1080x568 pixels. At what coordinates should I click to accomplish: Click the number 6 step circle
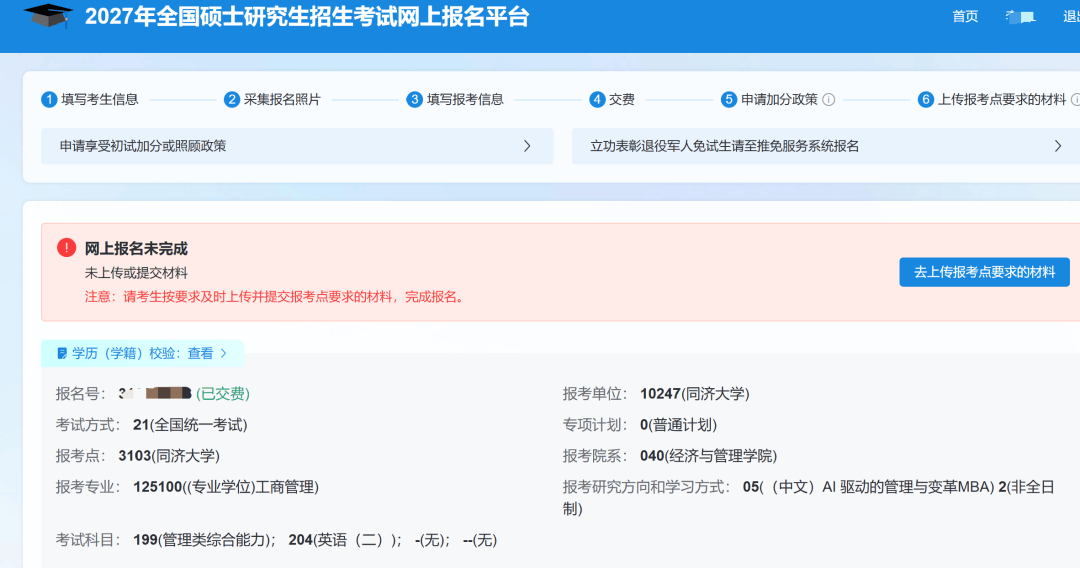coord(926,100)
